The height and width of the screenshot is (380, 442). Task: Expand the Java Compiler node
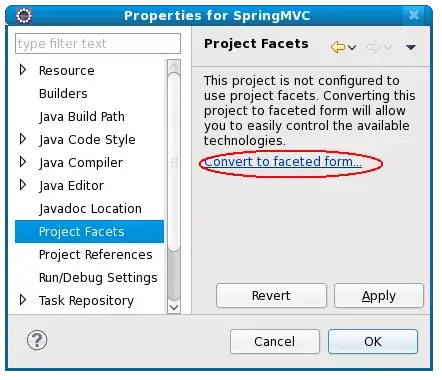pos(23,162)
